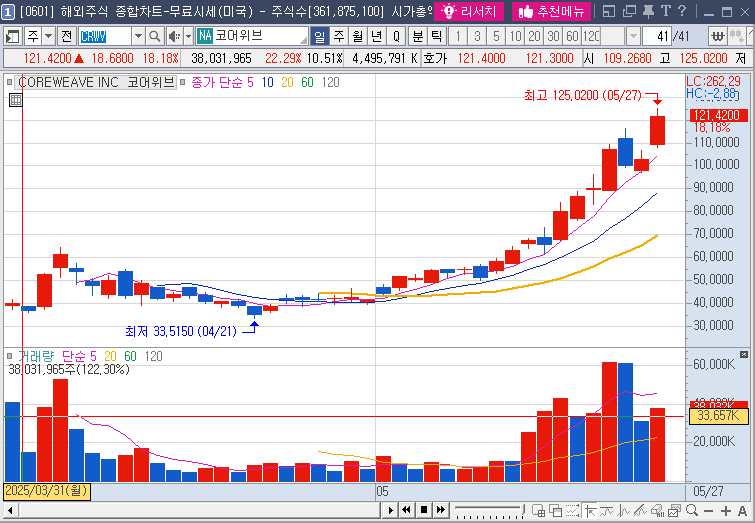
Task: Click the fast-forward playback icon
Action: pyautogui.click(x=442, y=510)
